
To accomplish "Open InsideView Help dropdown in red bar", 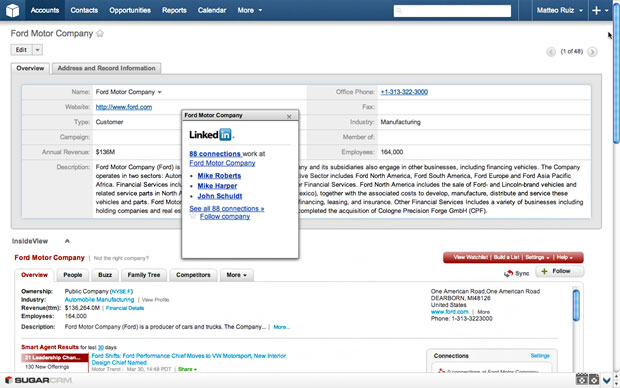I will (564, 257).
